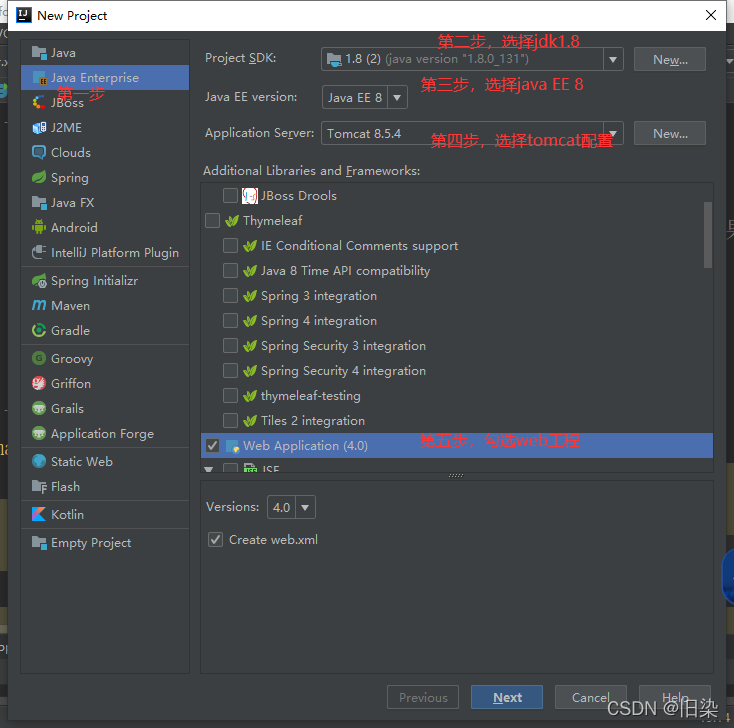Select the Web Application (4.0) row

pos(457,446)
